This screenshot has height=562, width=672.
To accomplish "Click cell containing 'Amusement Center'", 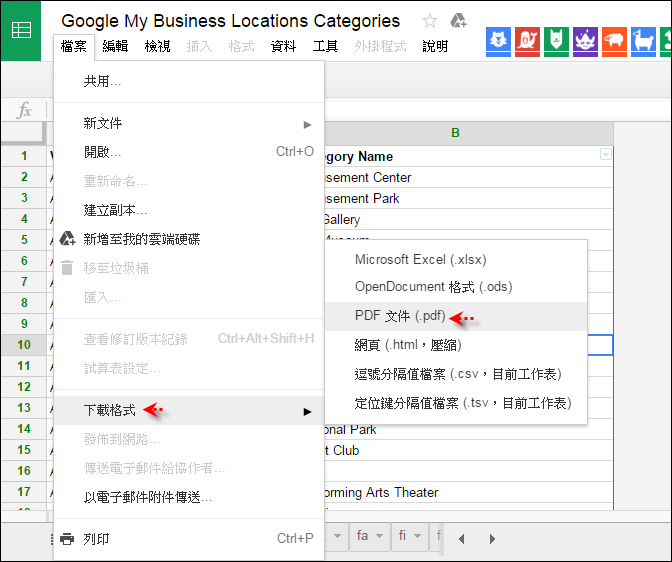I will (469, 177).
